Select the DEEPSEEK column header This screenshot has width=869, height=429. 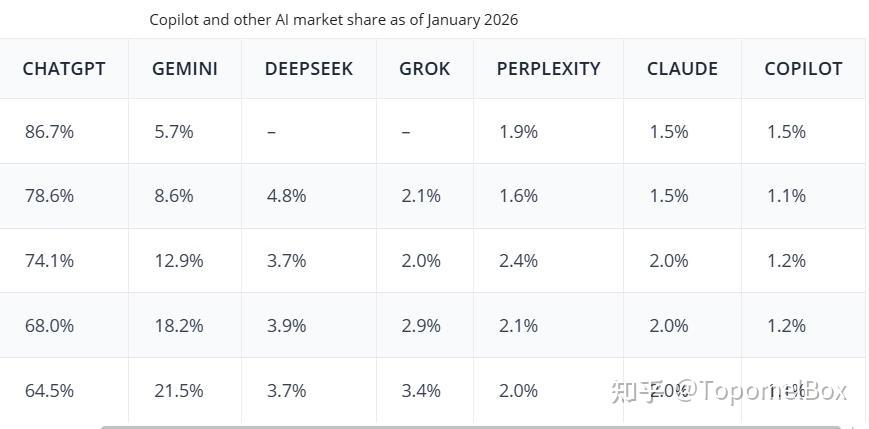309,69
